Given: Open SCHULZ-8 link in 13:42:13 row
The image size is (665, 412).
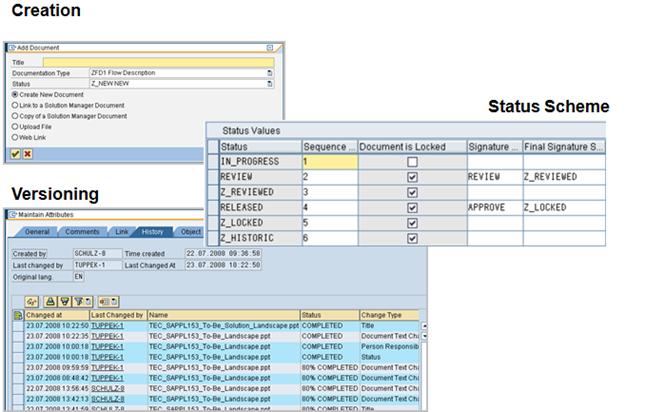Looking at the screenshot, I should (108, 399).
